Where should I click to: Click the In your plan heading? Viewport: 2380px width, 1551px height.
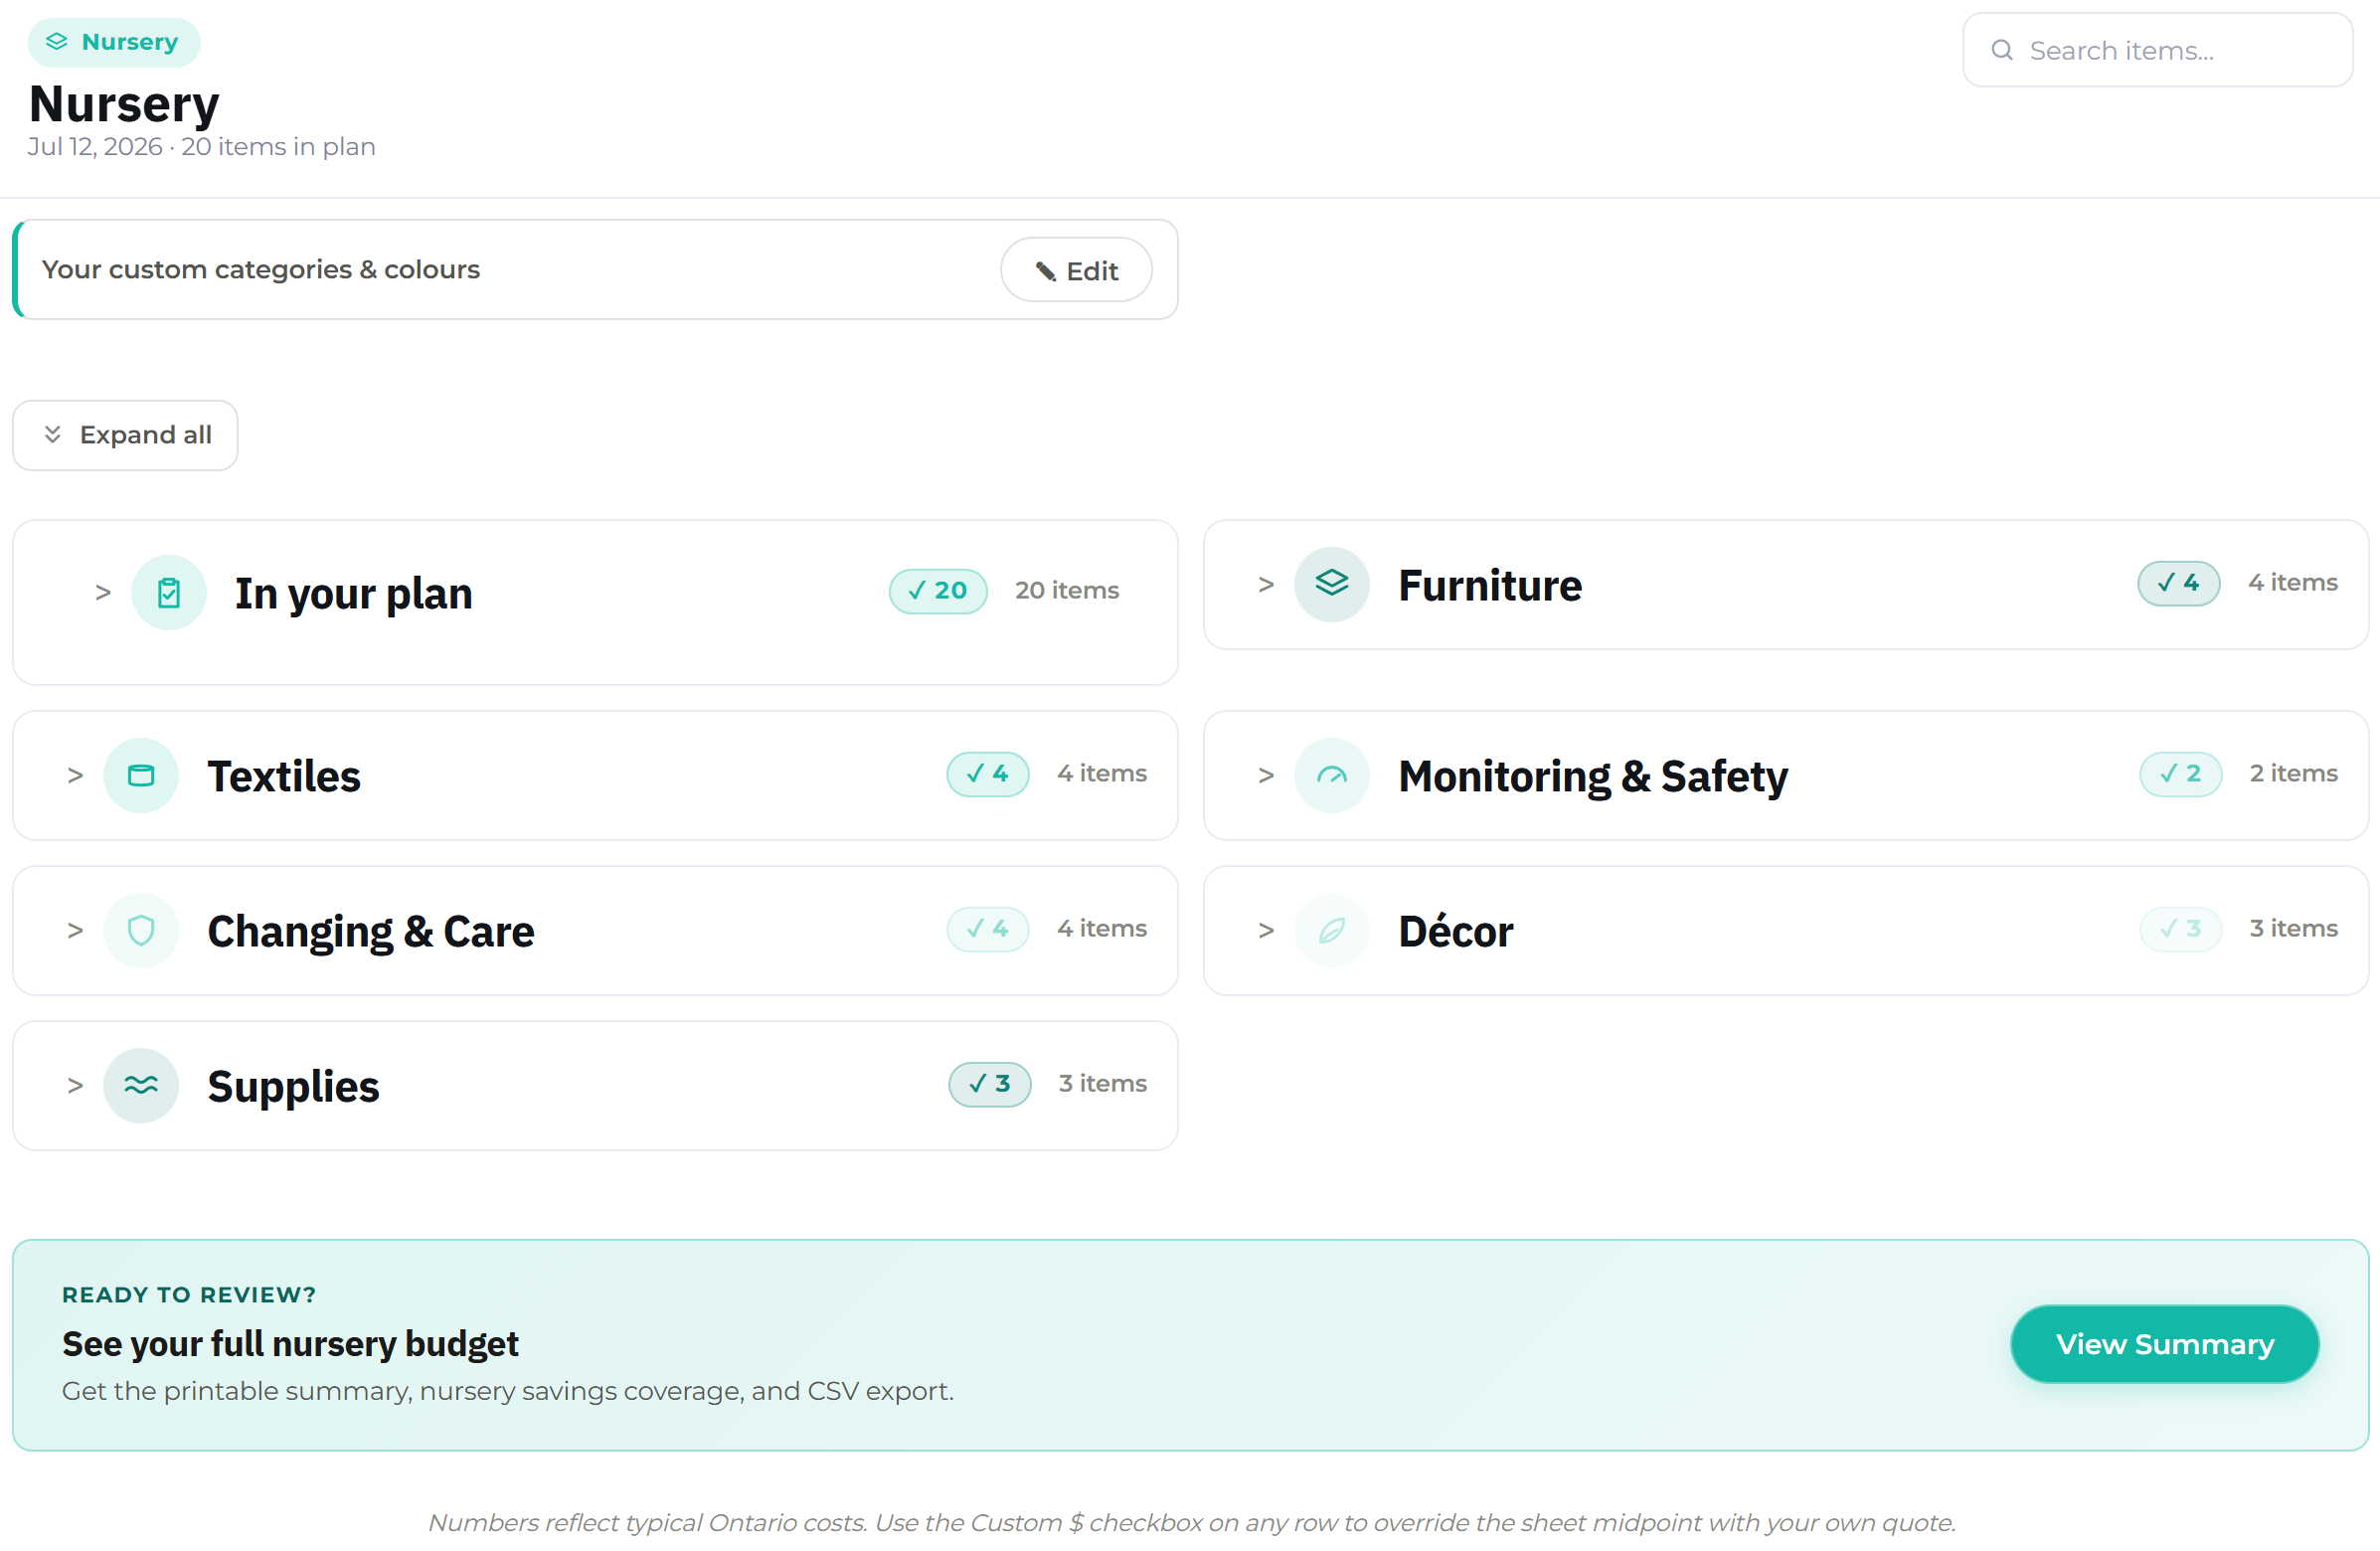(x=354, y=594)
